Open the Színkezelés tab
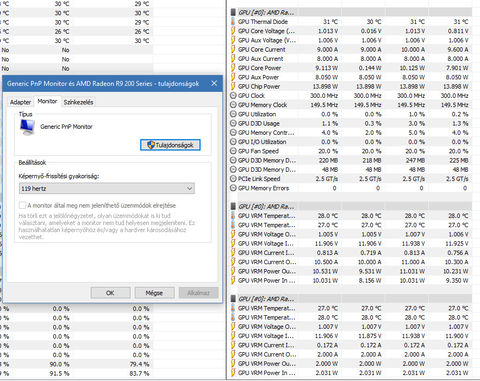This screenshot has height=381, width=480. click(x=78, y=102)
